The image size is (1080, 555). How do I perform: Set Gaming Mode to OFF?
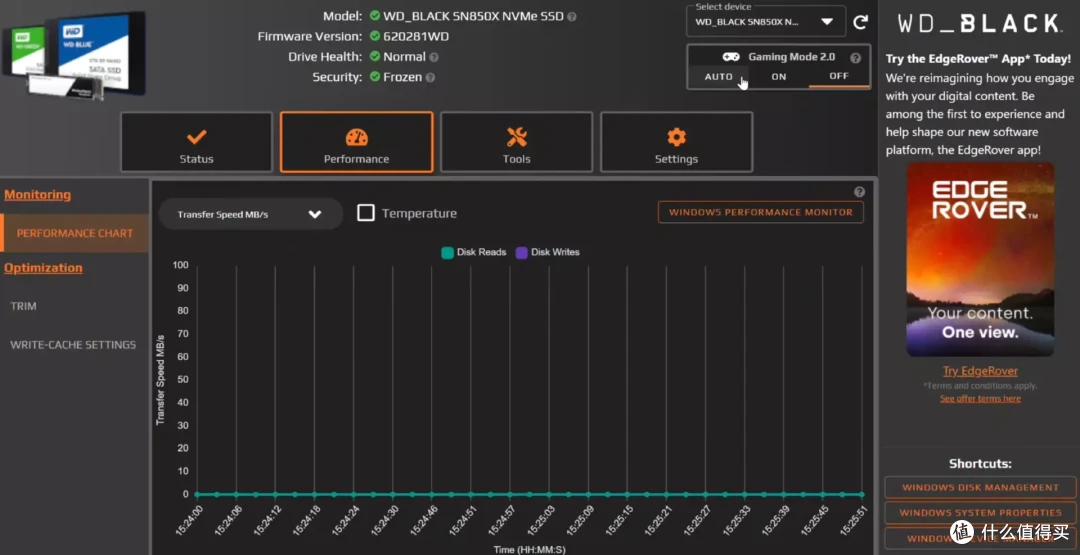click(839, 76)
